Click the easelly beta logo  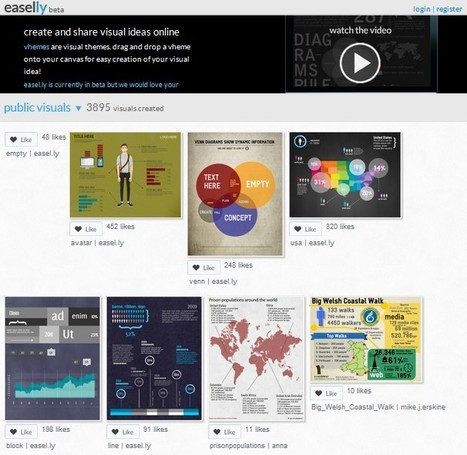(x=34, y=7)
